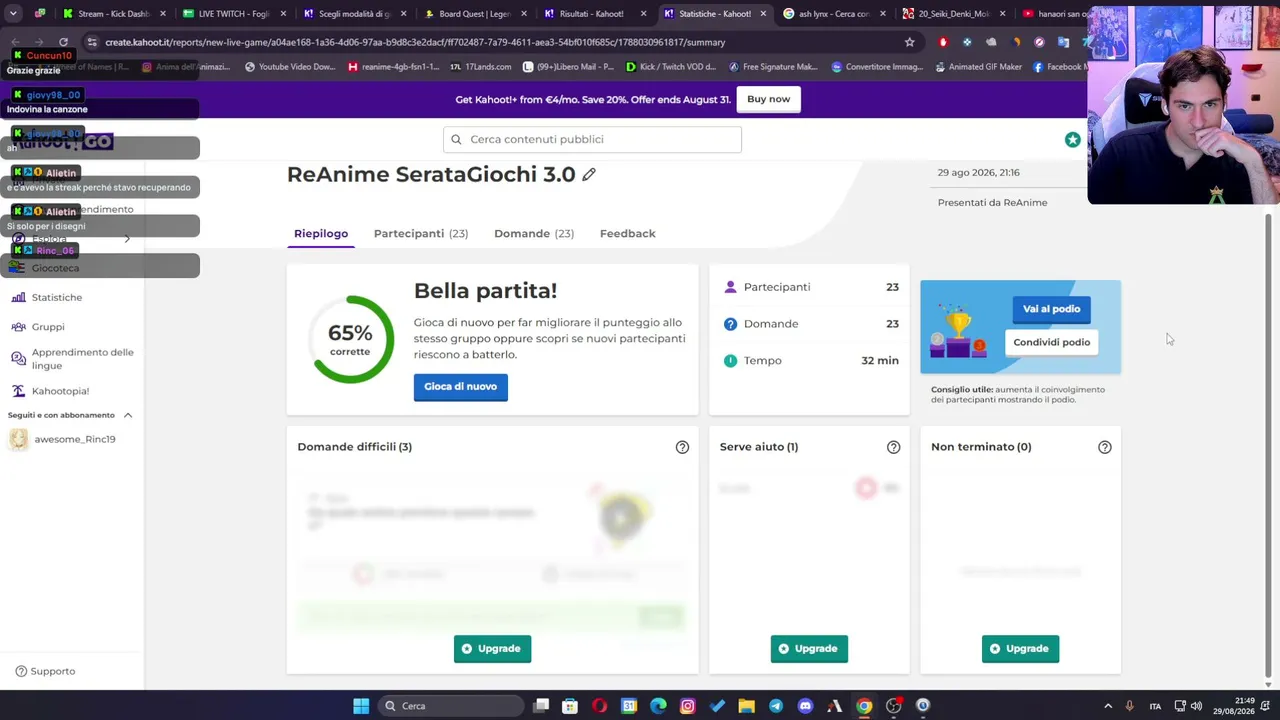Switch to the Riepilogo tab
This screenshot has width=1280, height=720.
point(321,234)
